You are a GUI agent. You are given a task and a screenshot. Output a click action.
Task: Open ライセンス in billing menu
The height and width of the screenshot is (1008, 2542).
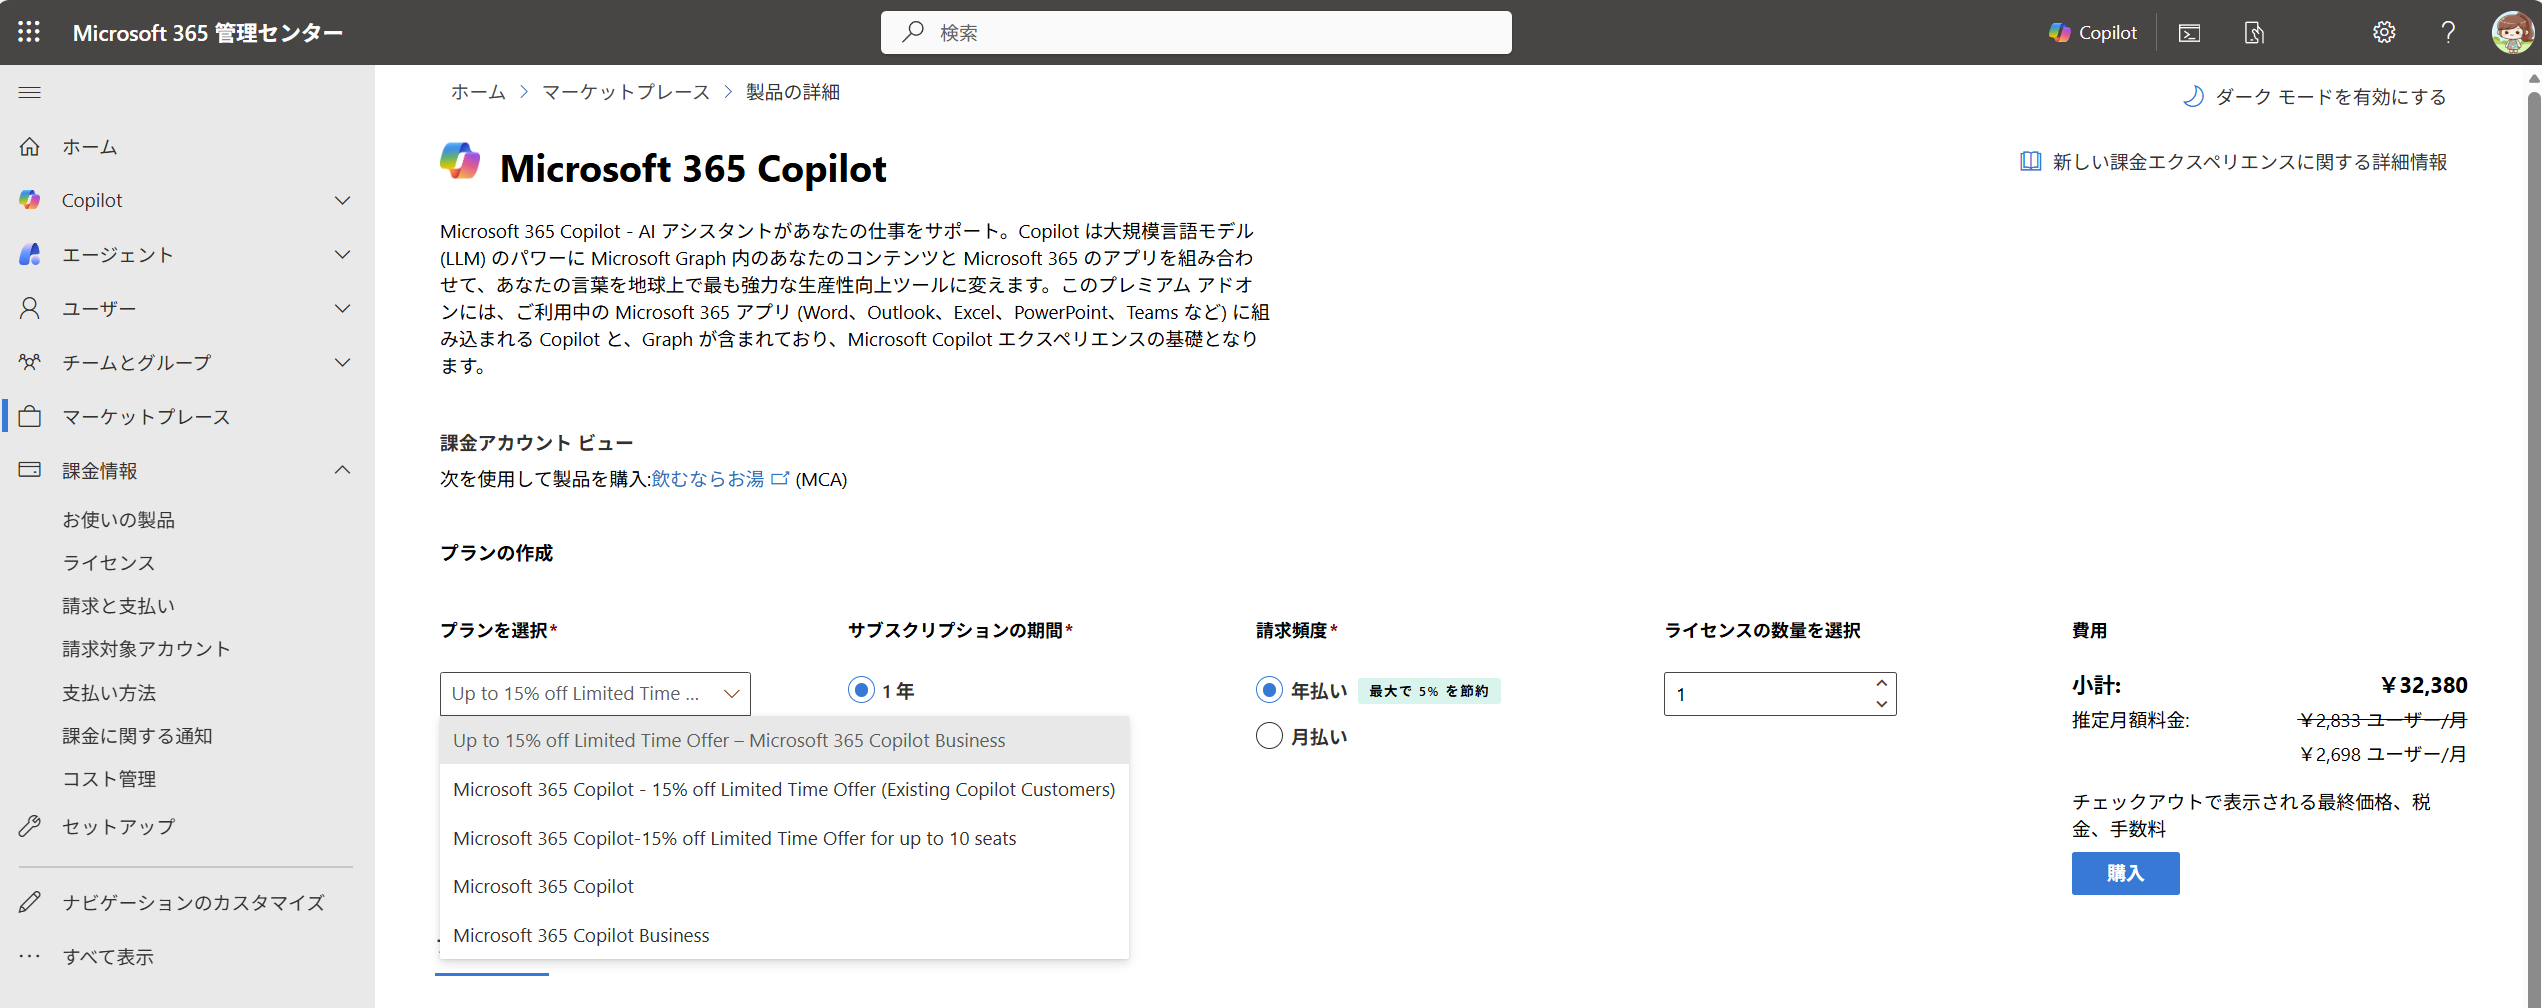pyautogui.click(x=109, y=562)
